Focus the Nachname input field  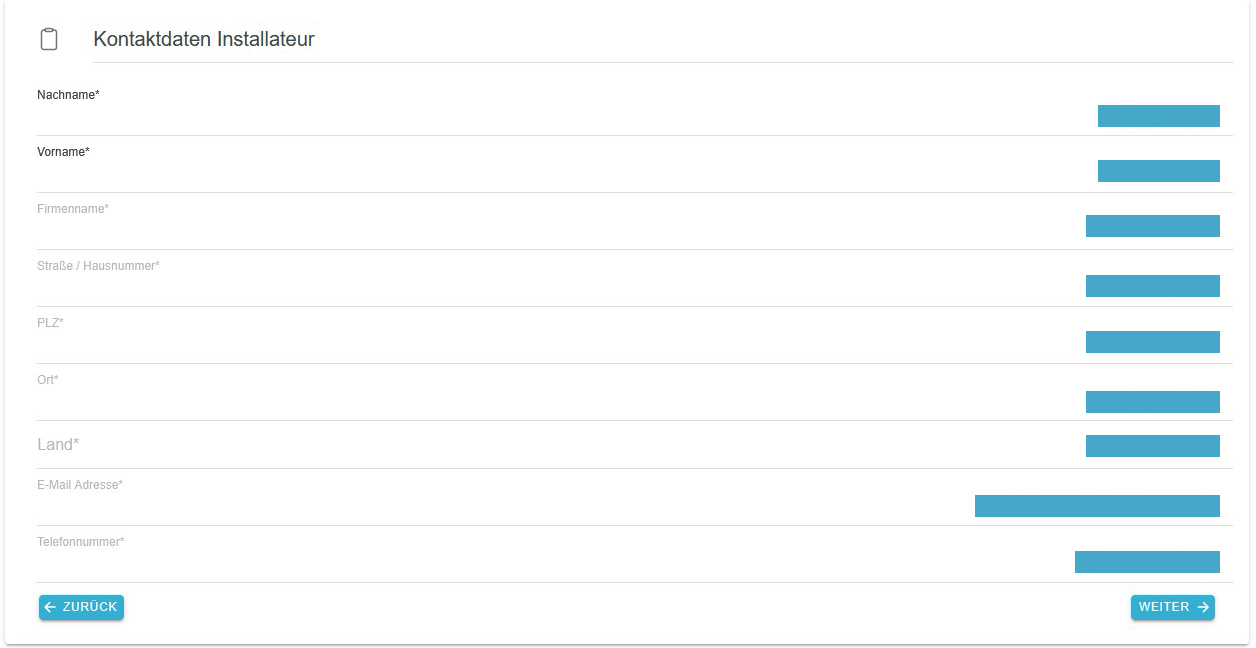500,117
